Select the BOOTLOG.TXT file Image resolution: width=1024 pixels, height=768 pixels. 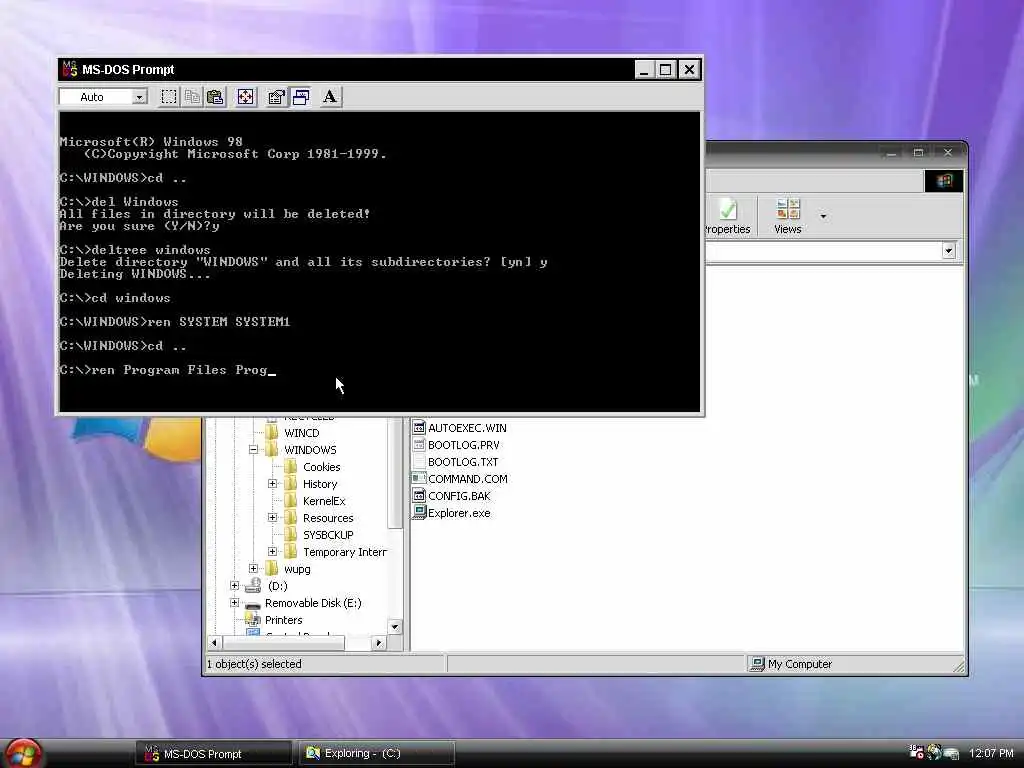[463, 462]
